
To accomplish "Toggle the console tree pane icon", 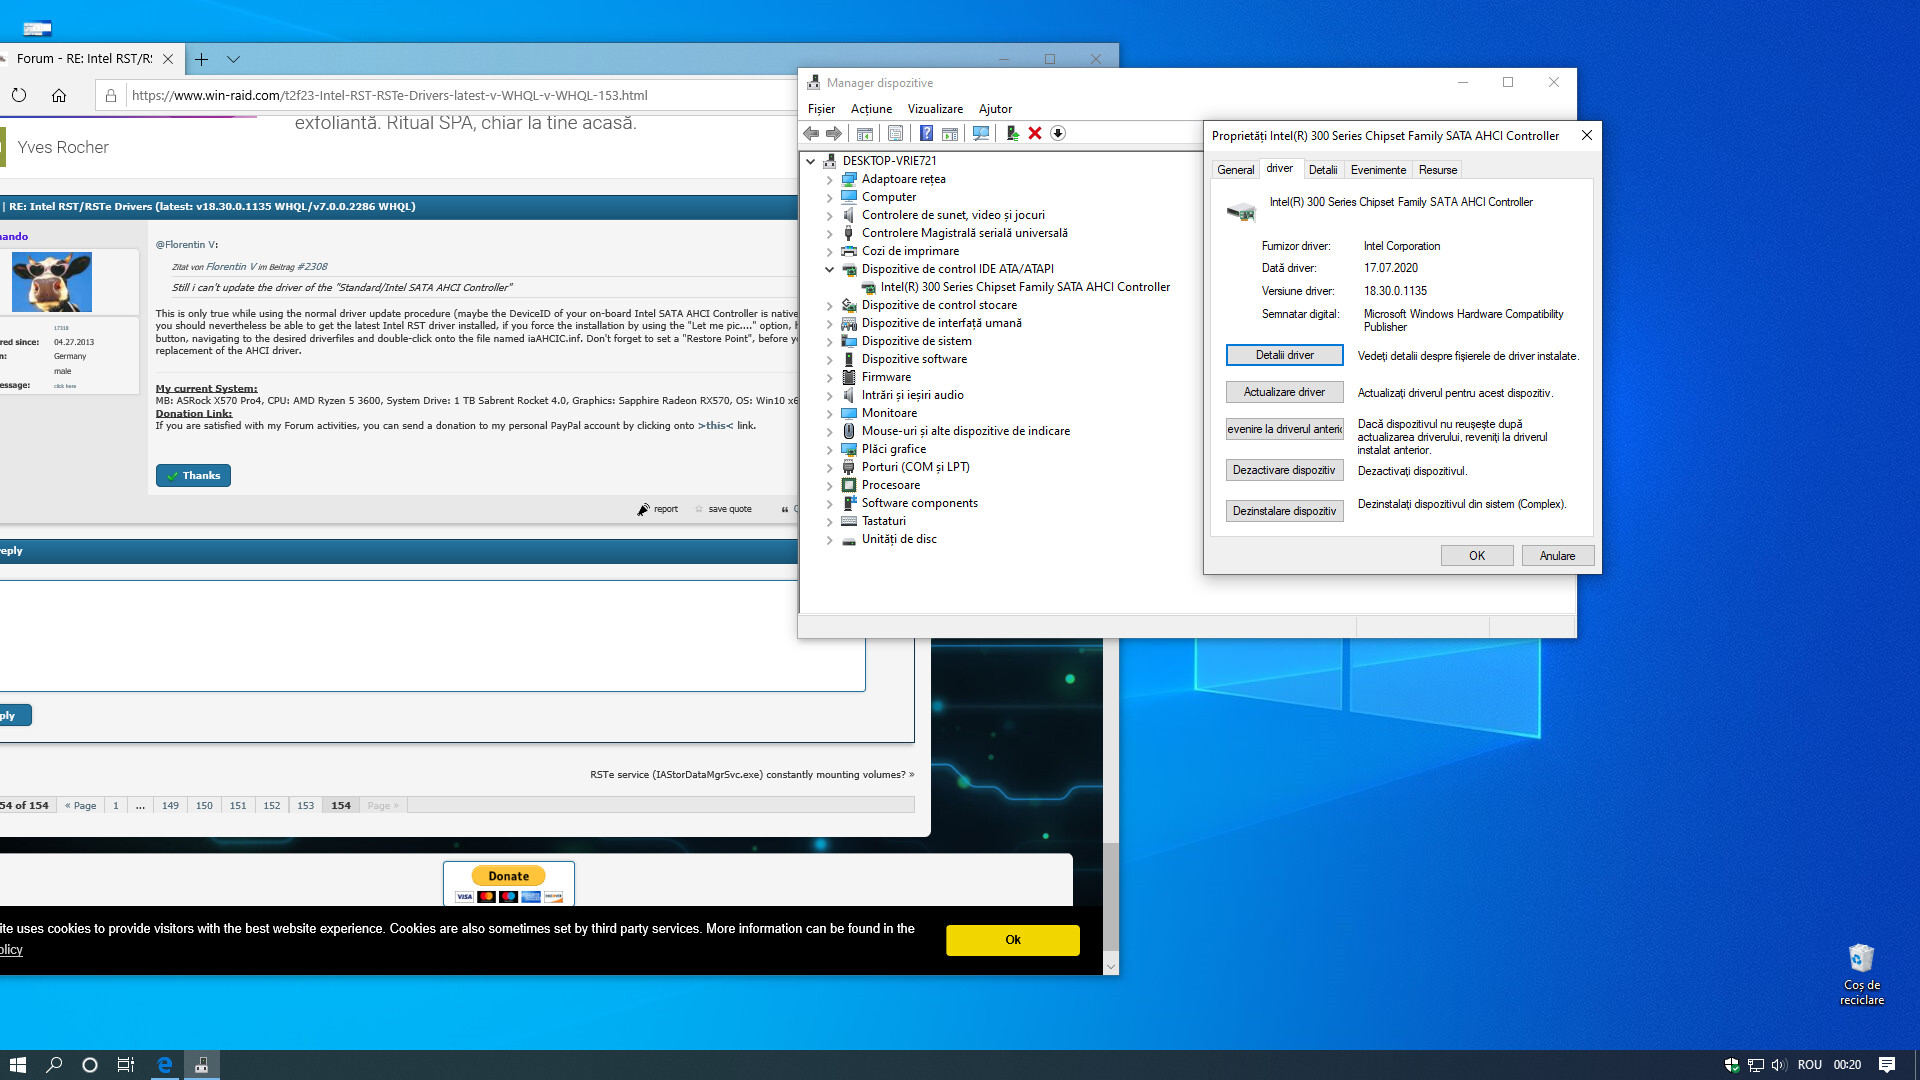I will pyautogui.click(x=865, y=133).
